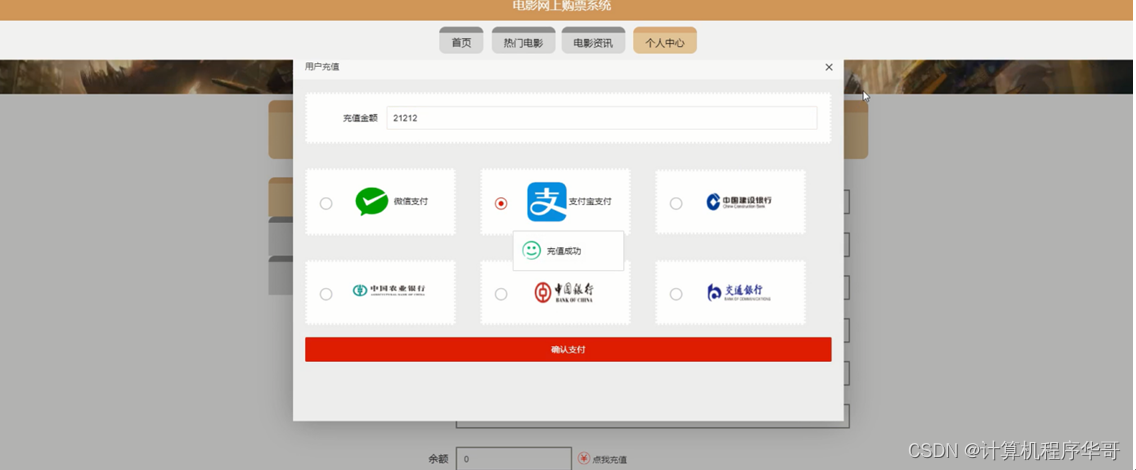Select the Bank of China radio button
1136x470 pixels.
click(x=501, y=294)
